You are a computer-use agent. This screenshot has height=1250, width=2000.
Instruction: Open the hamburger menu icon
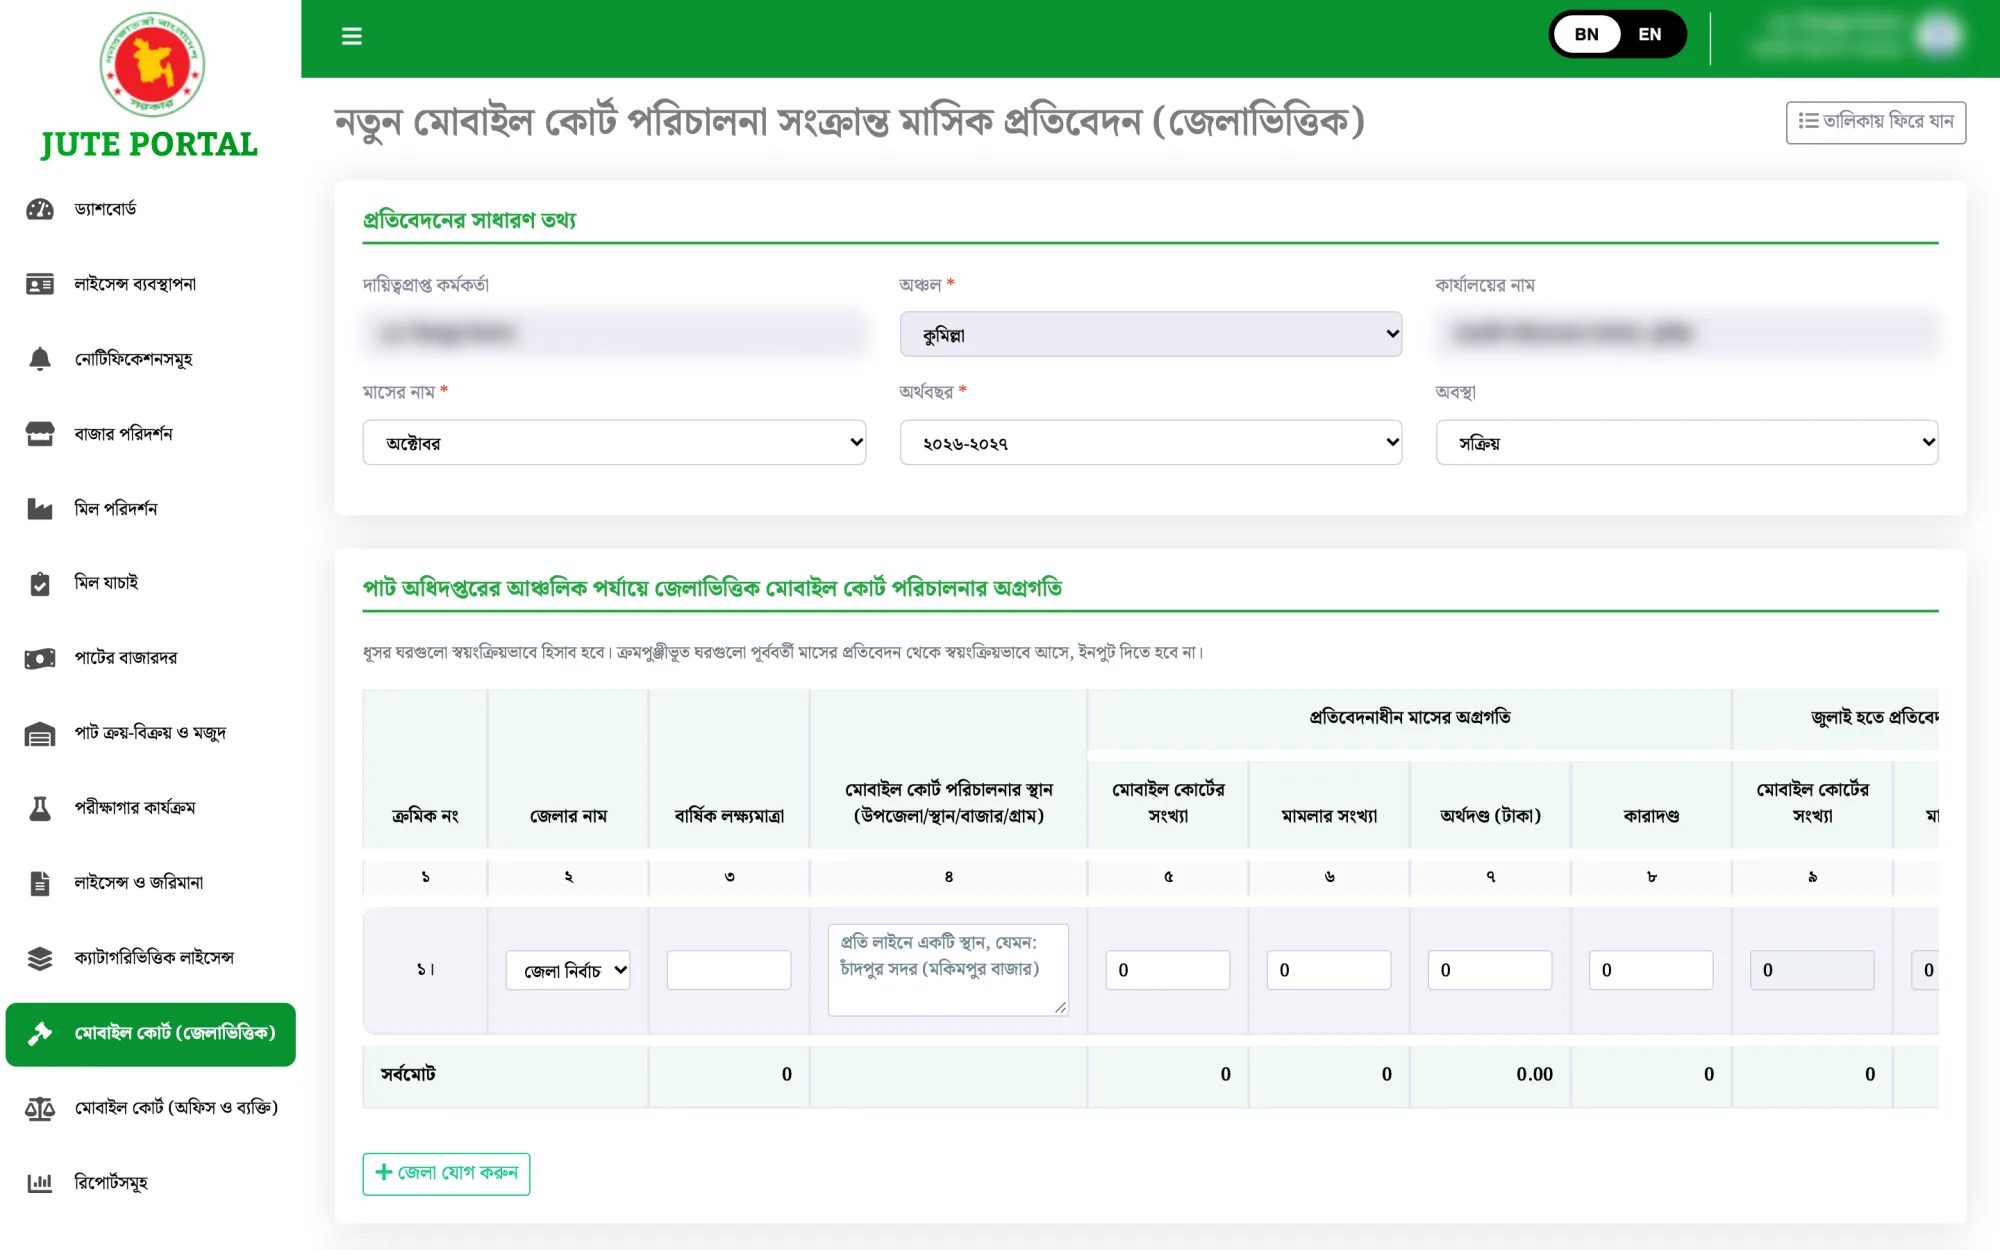click(x=351, y=36)
